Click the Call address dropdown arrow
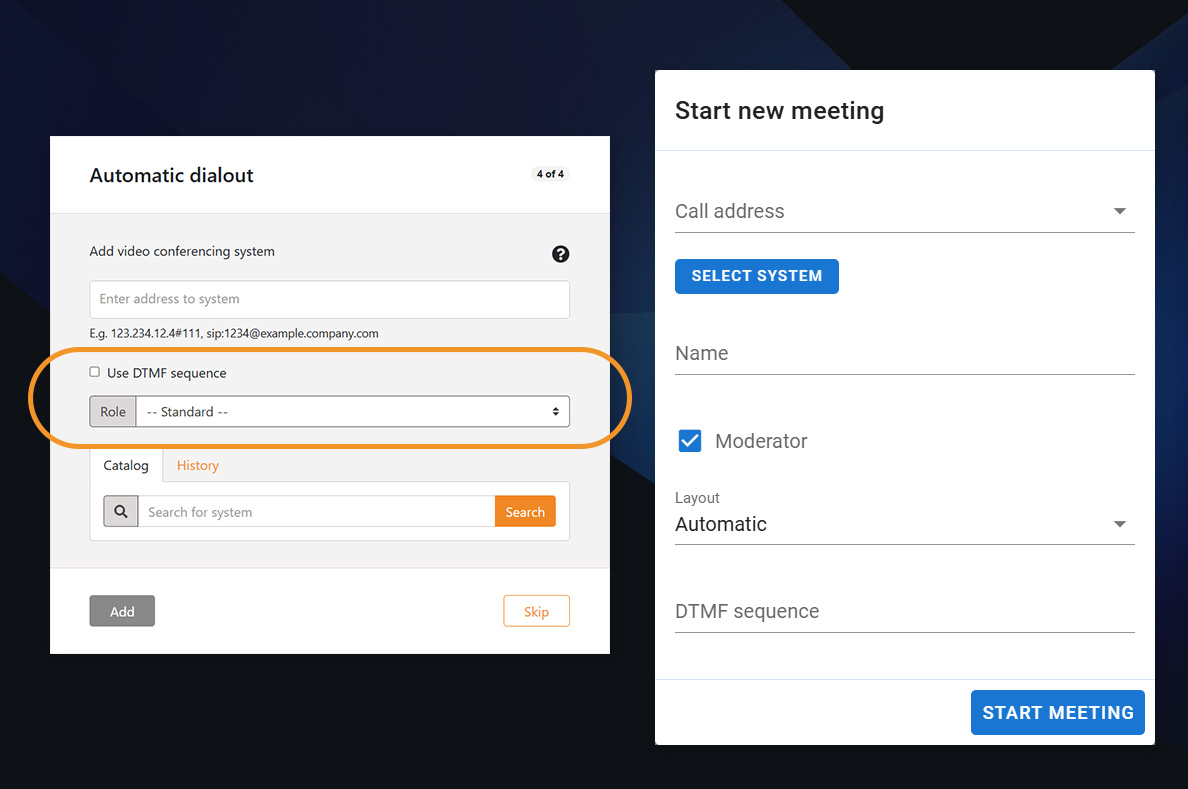The image size is (1188, 789). 1119,211
